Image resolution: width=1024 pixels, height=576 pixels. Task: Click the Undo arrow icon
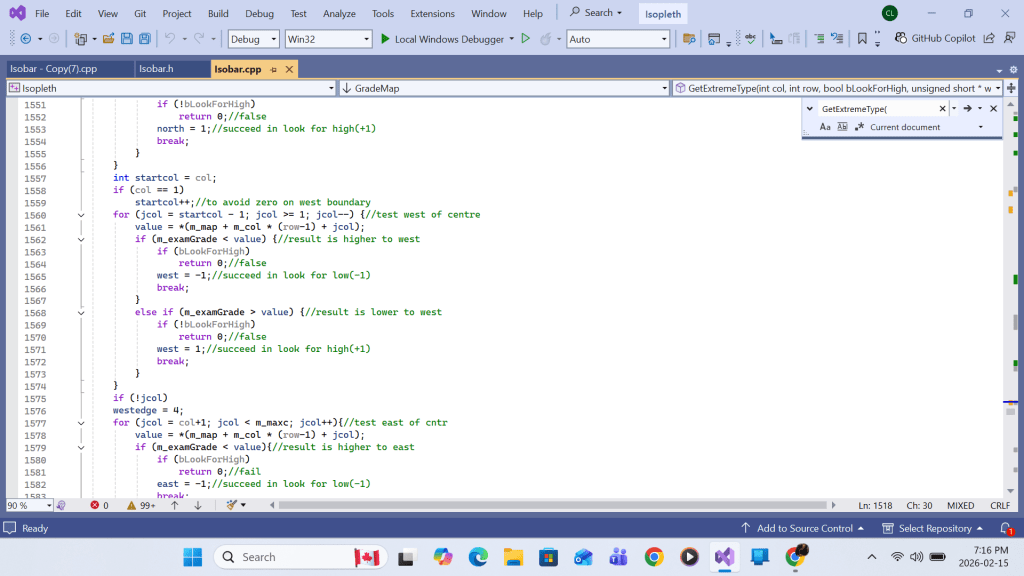(170, 39)
